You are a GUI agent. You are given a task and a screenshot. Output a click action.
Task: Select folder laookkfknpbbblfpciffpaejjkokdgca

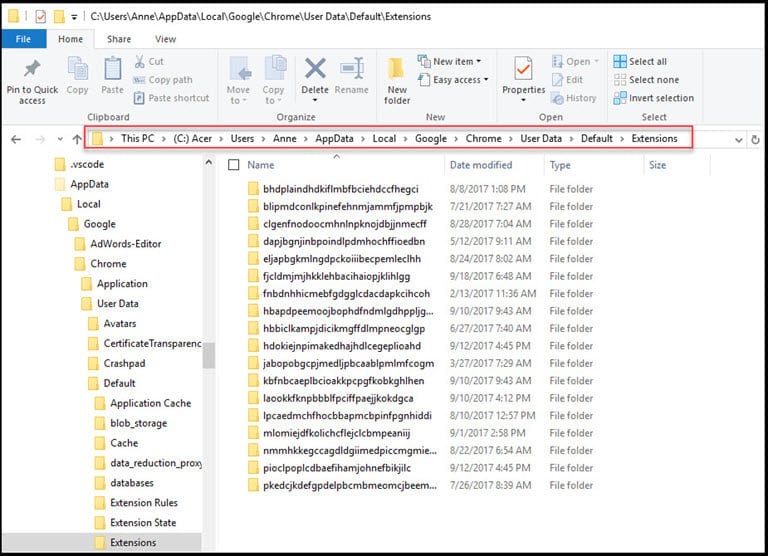tap(338, 398)
